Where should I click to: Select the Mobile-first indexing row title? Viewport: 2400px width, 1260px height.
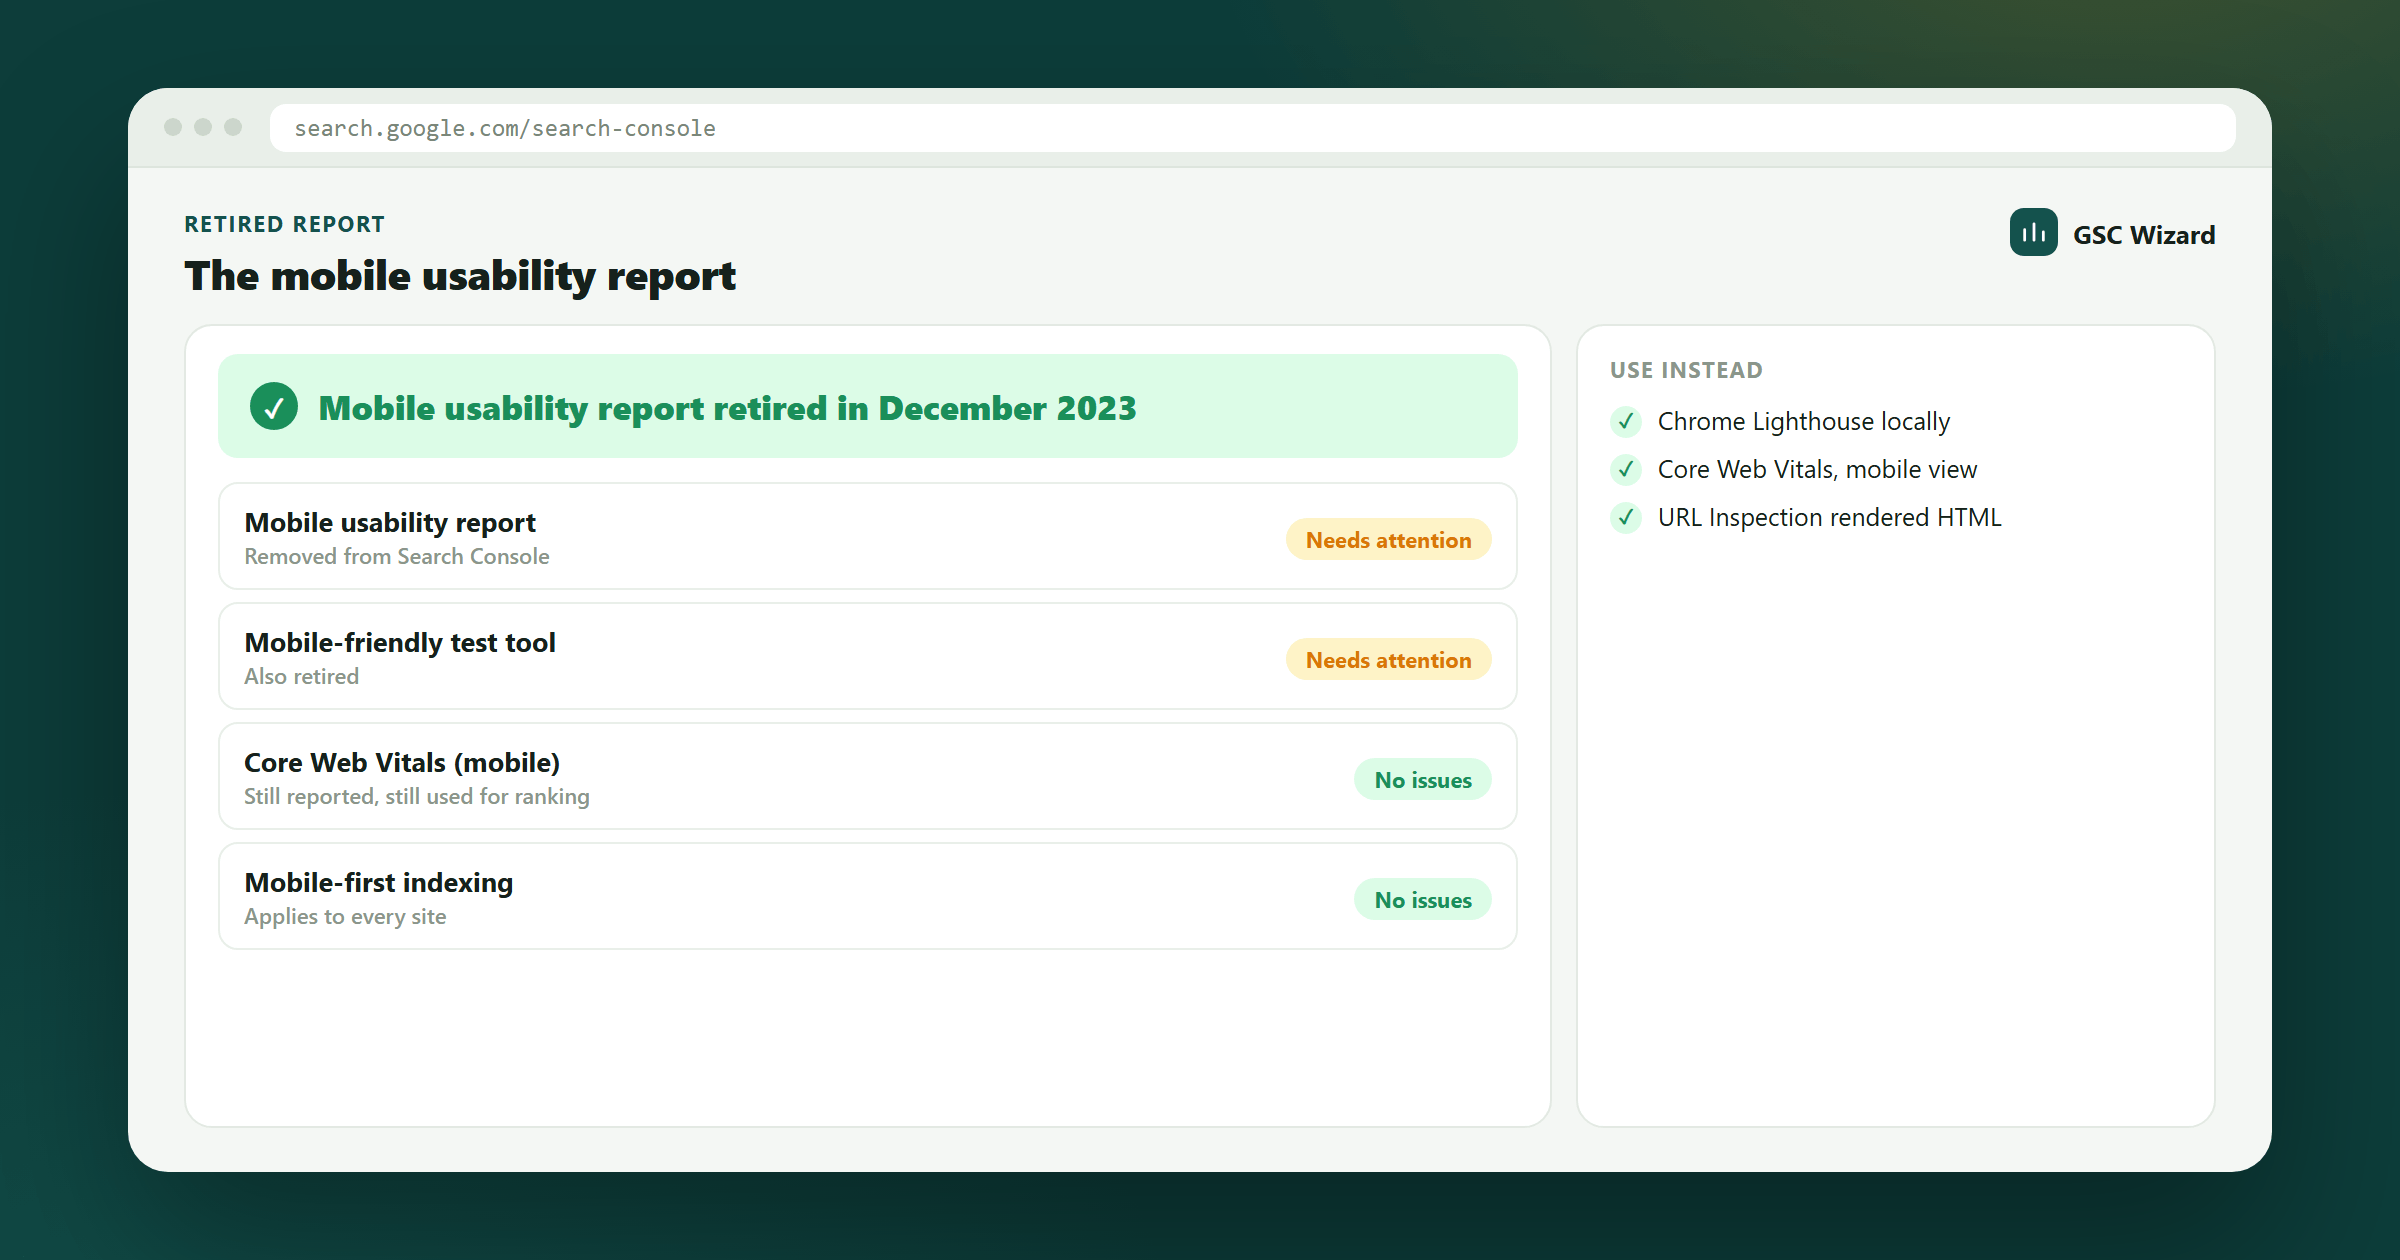pyautogui.click(x=379, y=883)
